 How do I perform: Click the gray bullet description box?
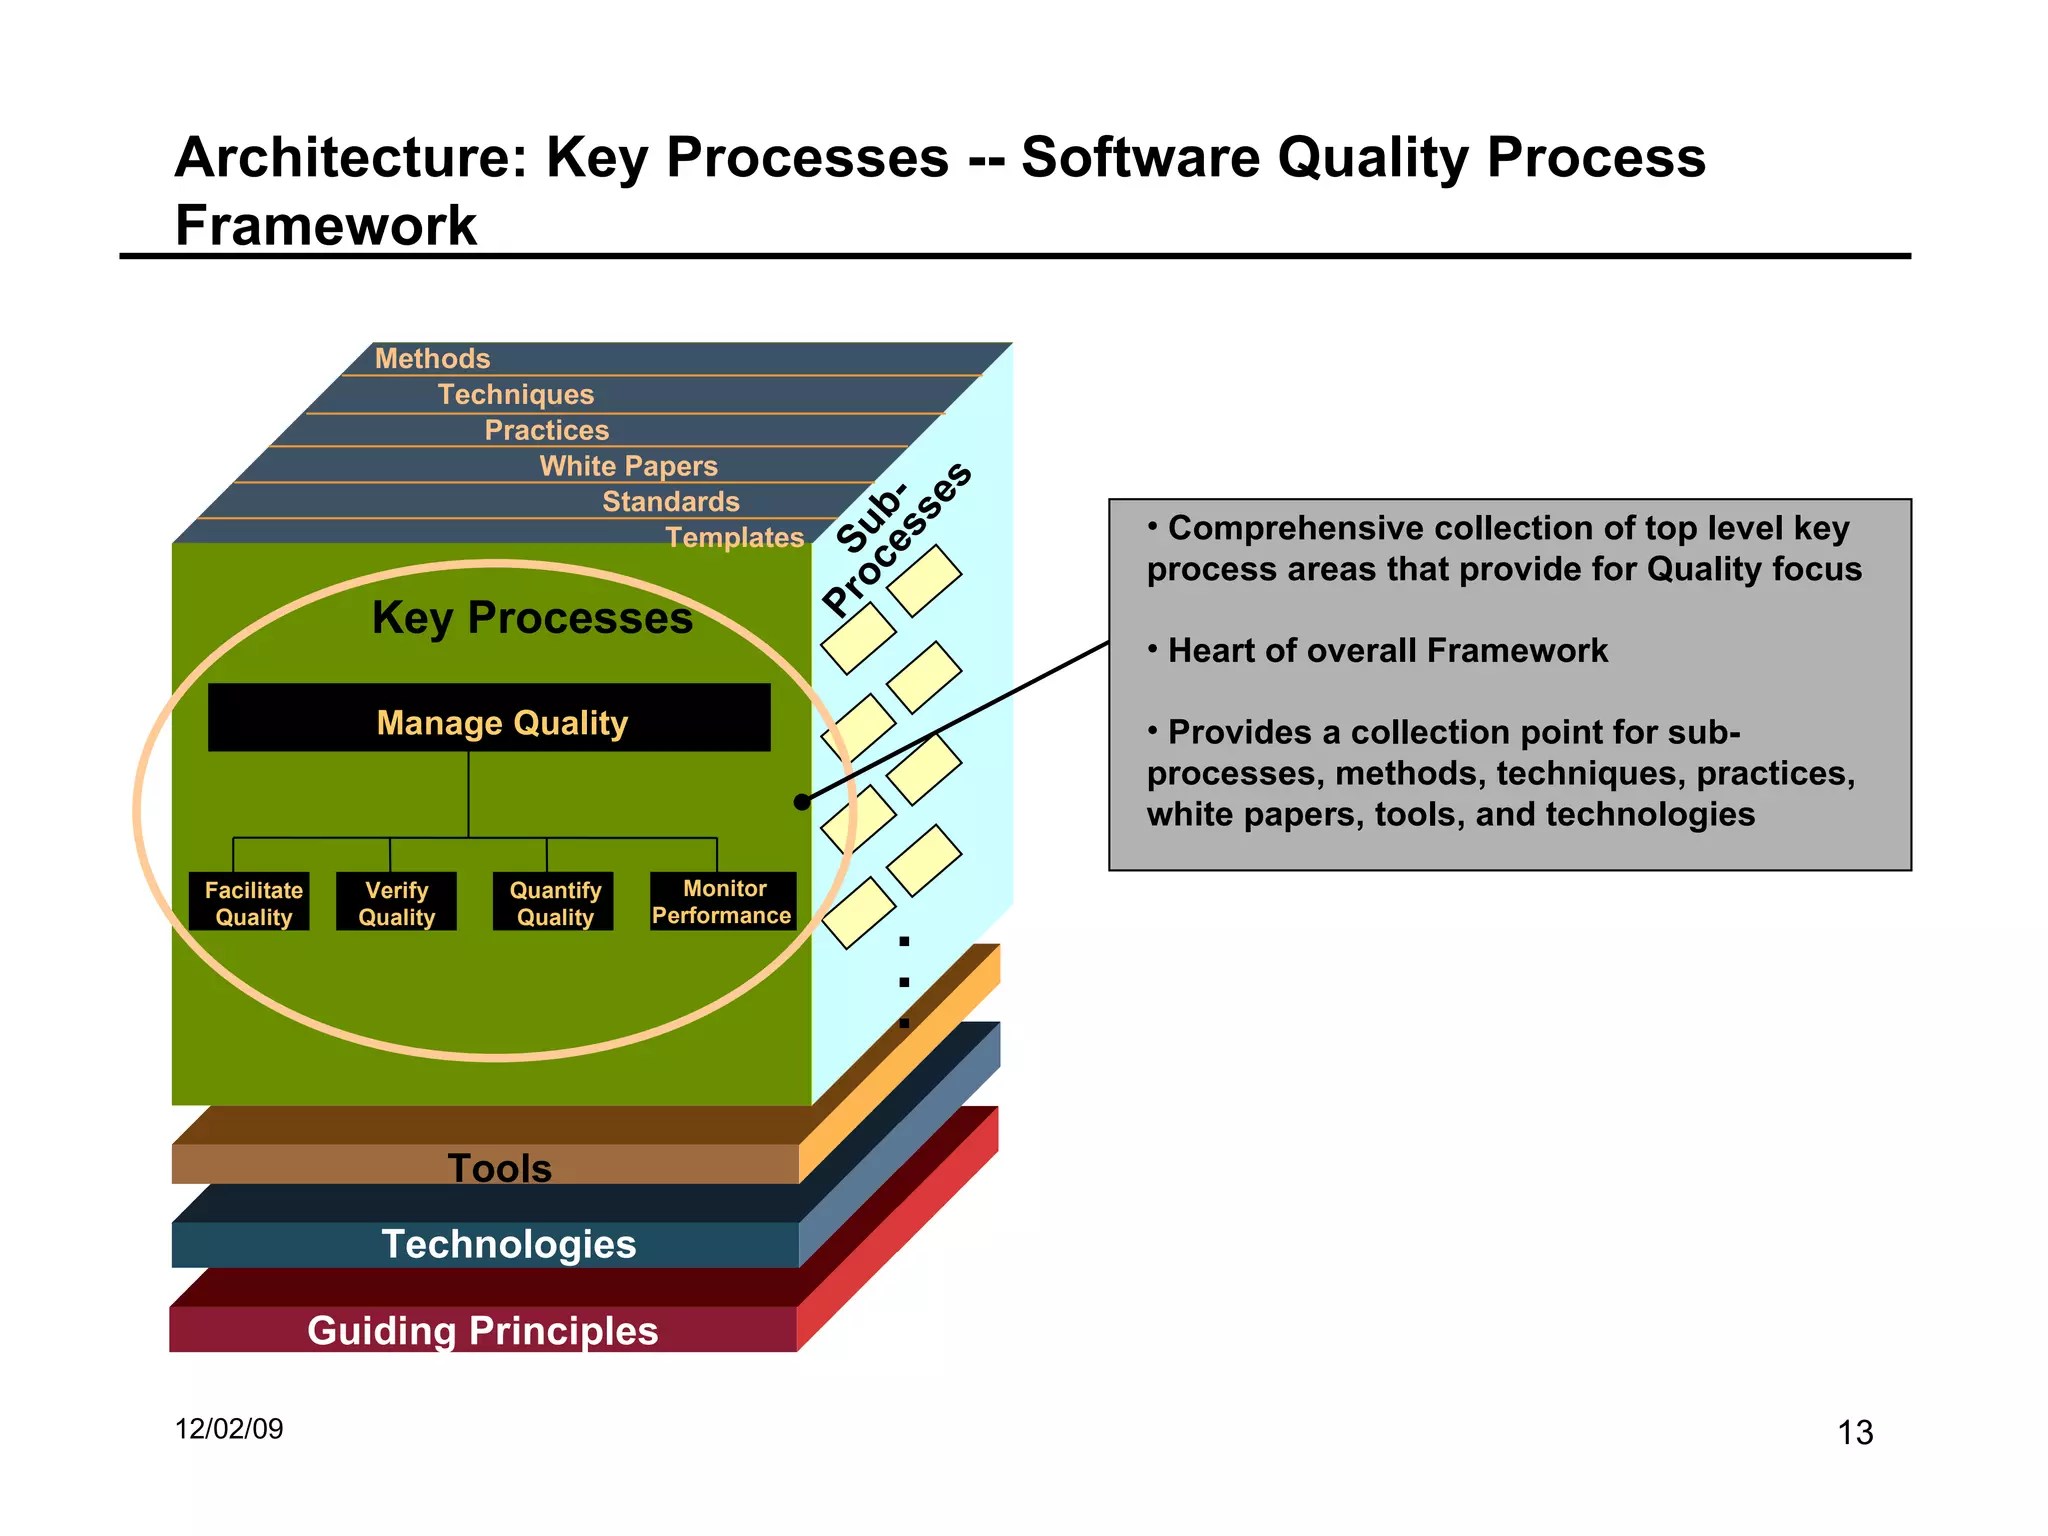(1509, 684)
